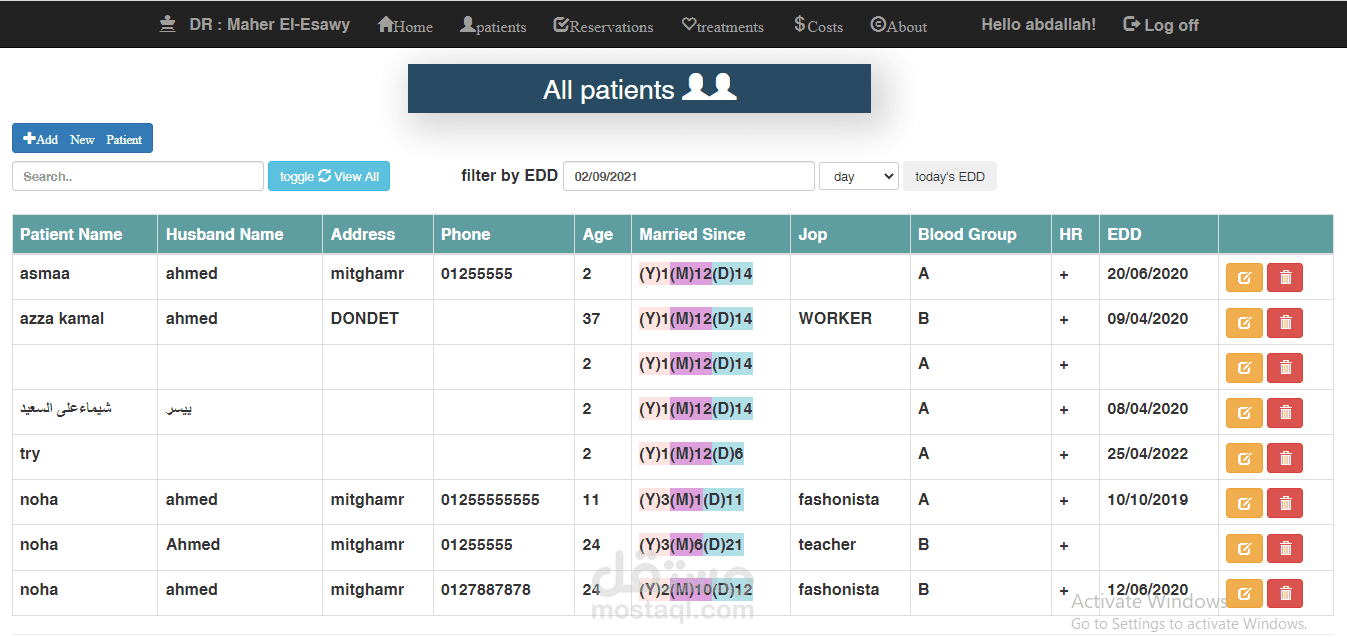Delete the patient with job teacher

(1285, 548)
